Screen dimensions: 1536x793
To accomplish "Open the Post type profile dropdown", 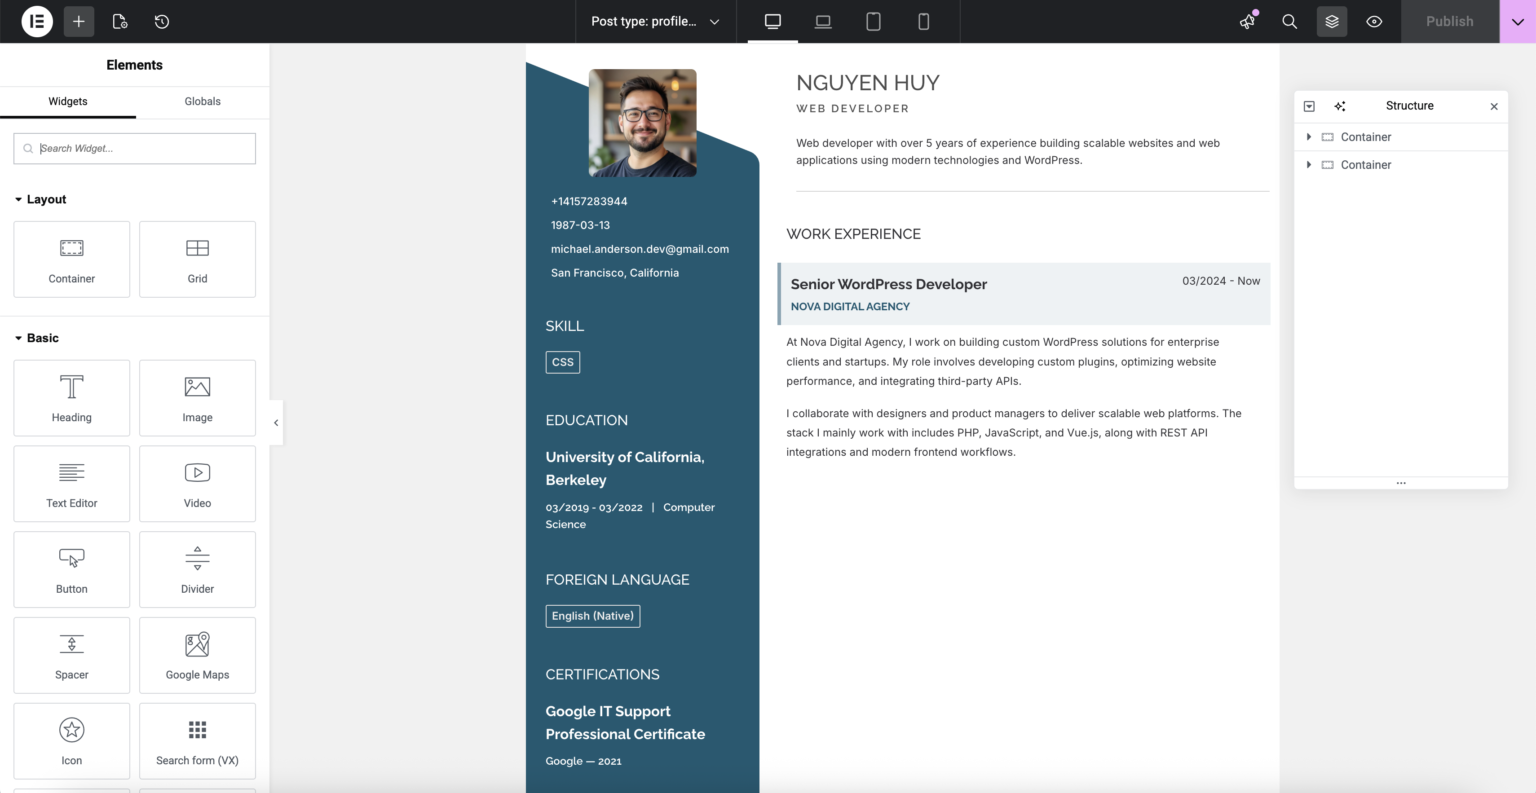I will click(x=655, y=21).
